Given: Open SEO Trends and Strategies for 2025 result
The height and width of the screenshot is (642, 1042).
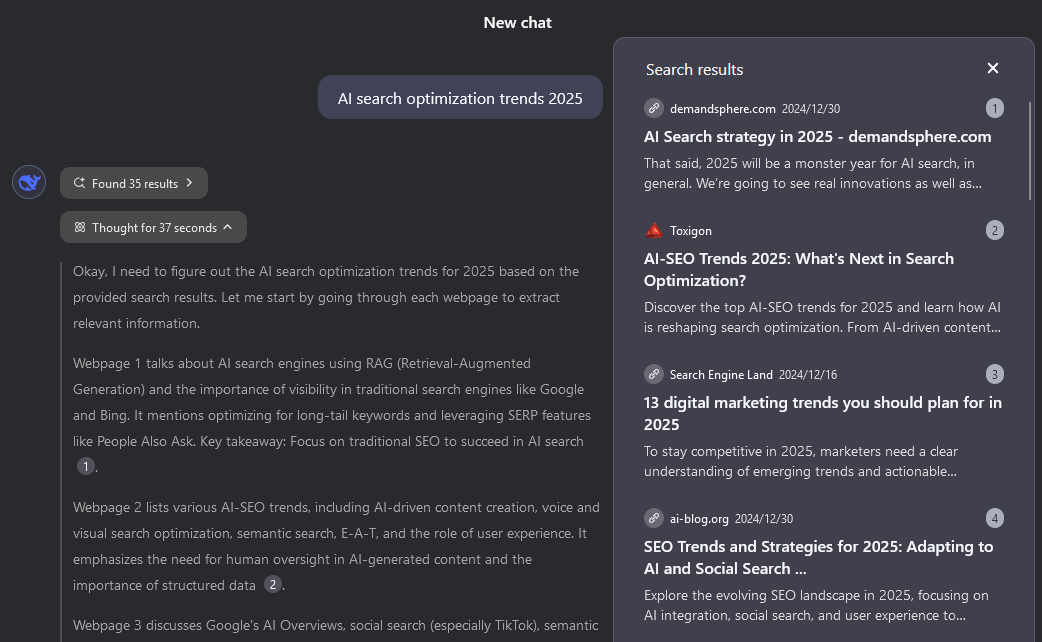Looking at the screenshot, I should 818,558.
